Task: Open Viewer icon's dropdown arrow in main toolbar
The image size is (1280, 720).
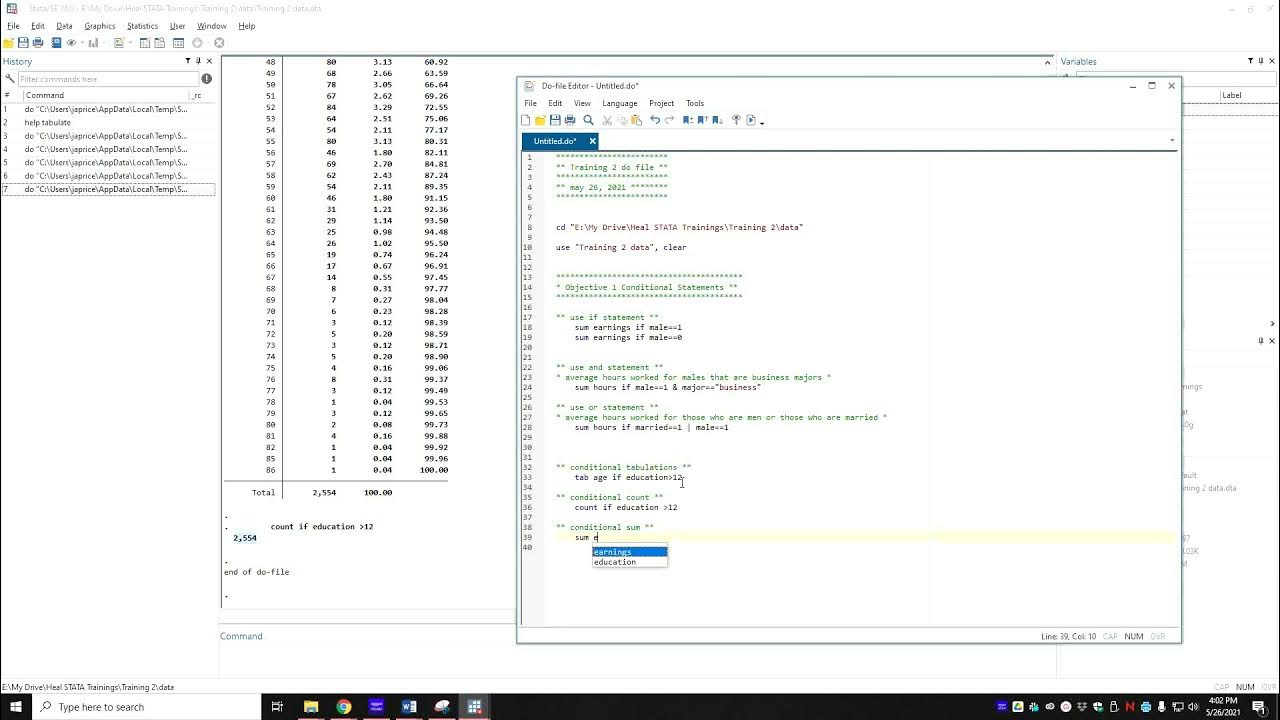Action: (x=82, y=43)
